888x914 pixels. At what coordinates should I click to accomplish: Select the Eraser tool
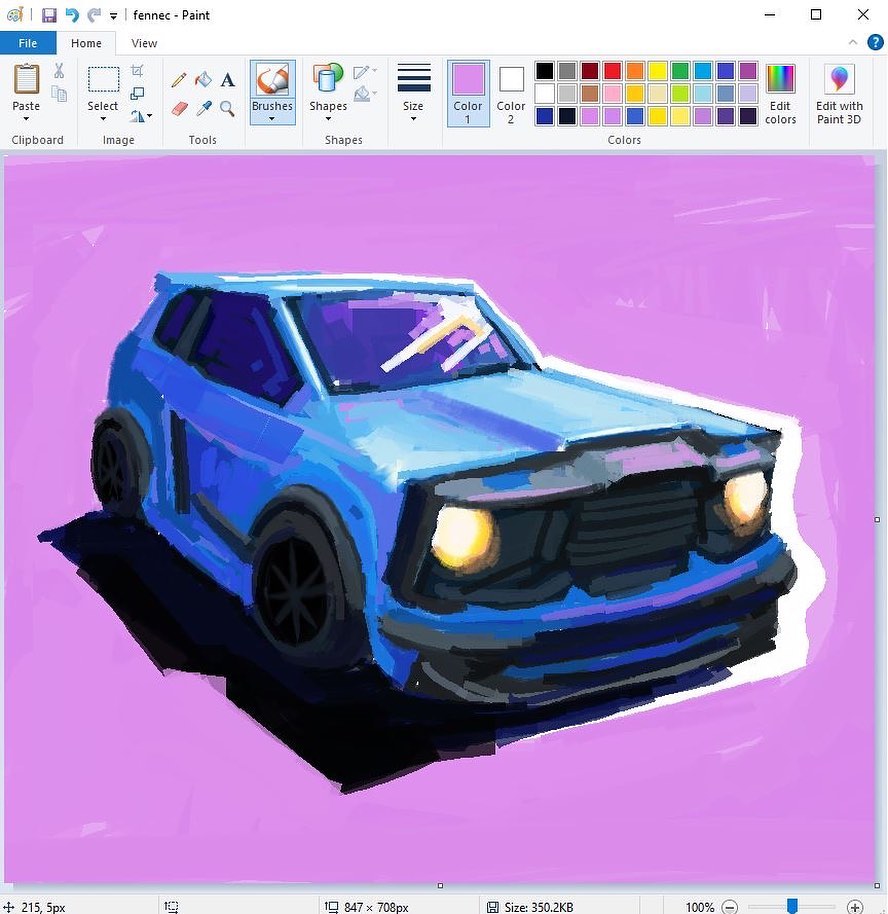tap(179, 109)
